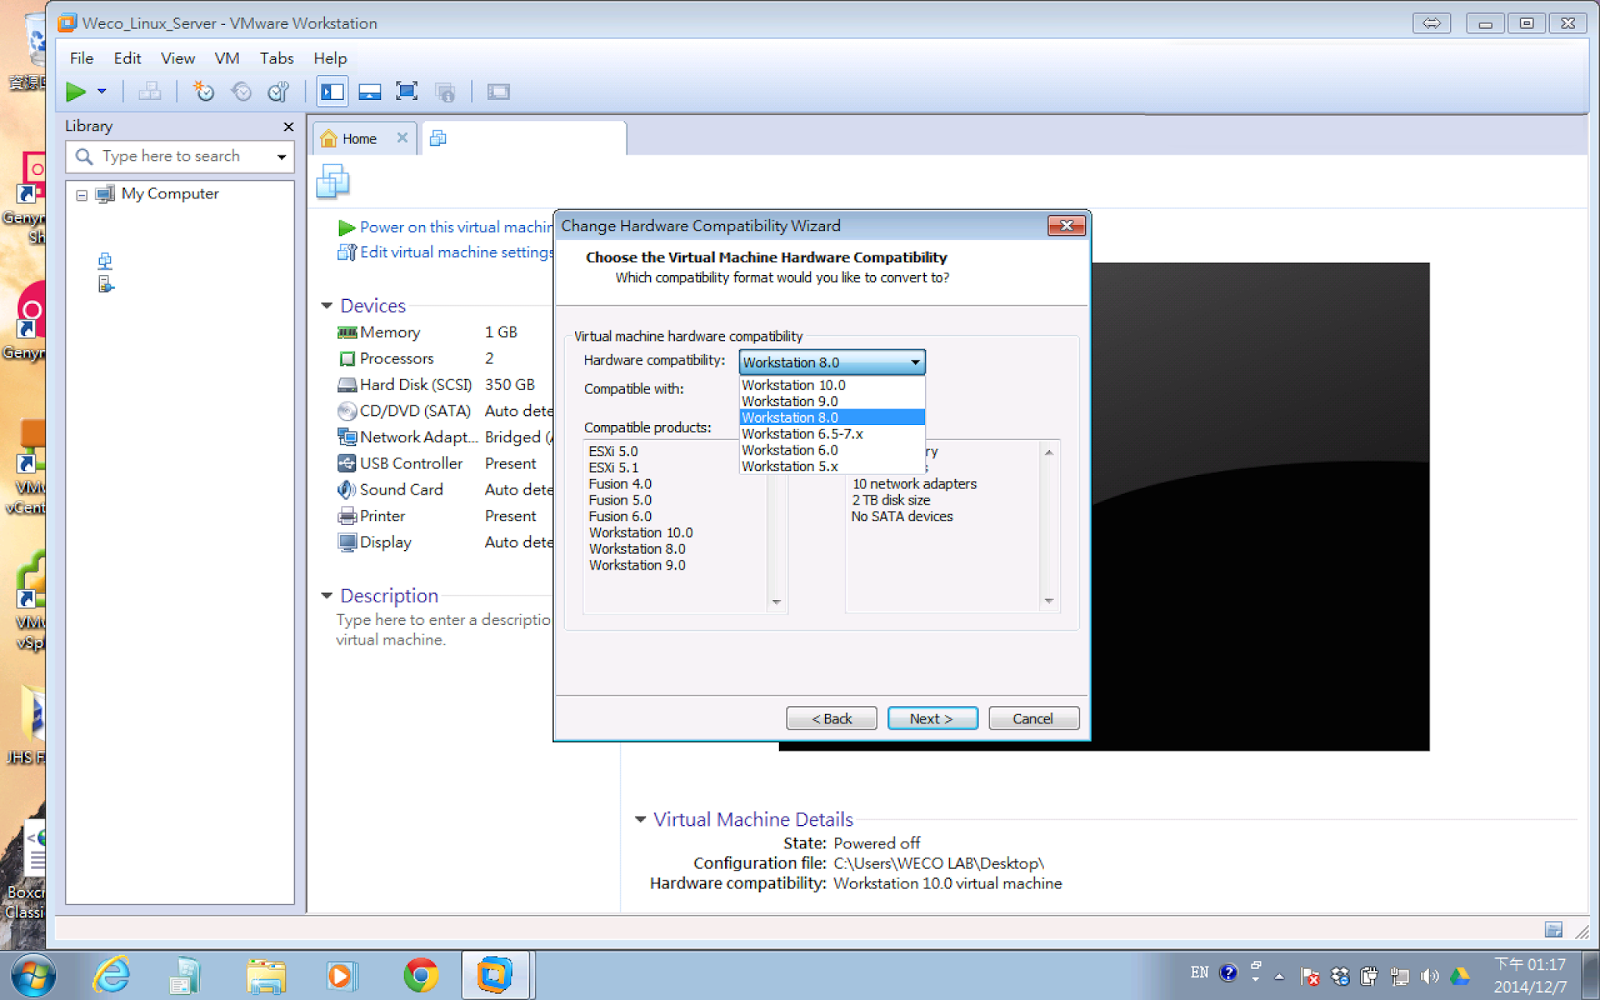Select the virtual machine icon in Library tree

pos(105,261)
